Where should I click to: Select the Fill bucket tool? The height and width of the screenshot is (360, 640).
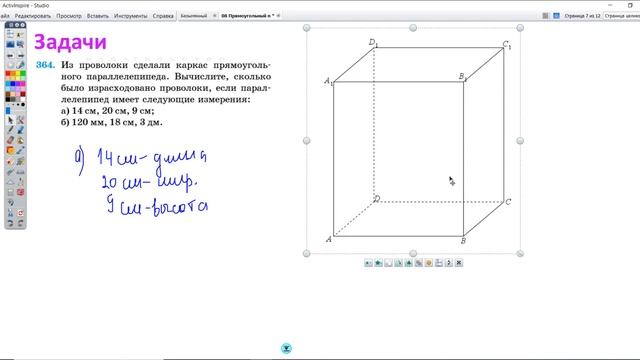point(20,140)
